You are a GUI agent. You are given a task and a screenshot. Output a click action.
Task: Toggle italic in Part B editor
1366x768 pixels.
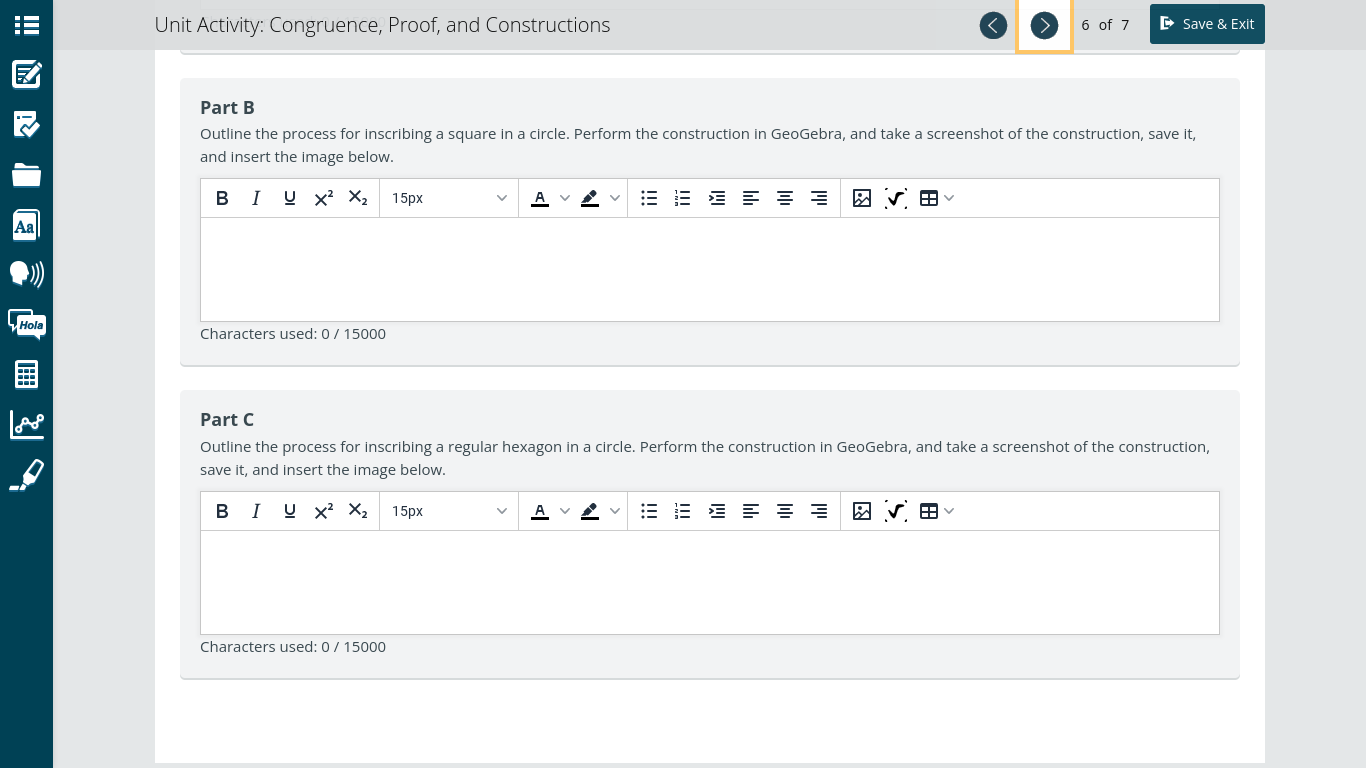coord(256,198)
